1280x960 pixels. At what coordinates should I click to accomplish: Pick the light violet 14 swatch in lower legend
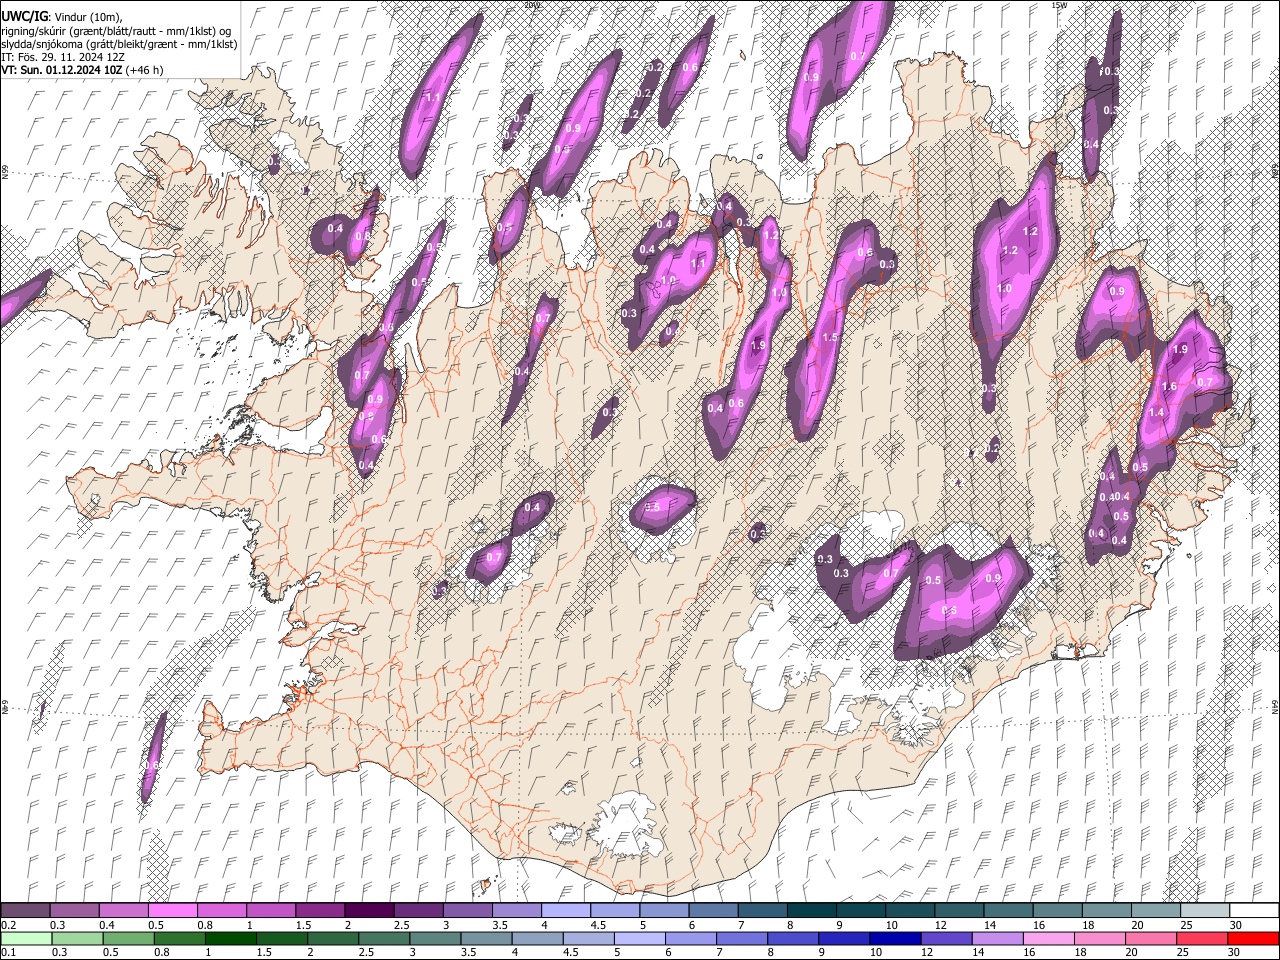(x=996, y=938)
